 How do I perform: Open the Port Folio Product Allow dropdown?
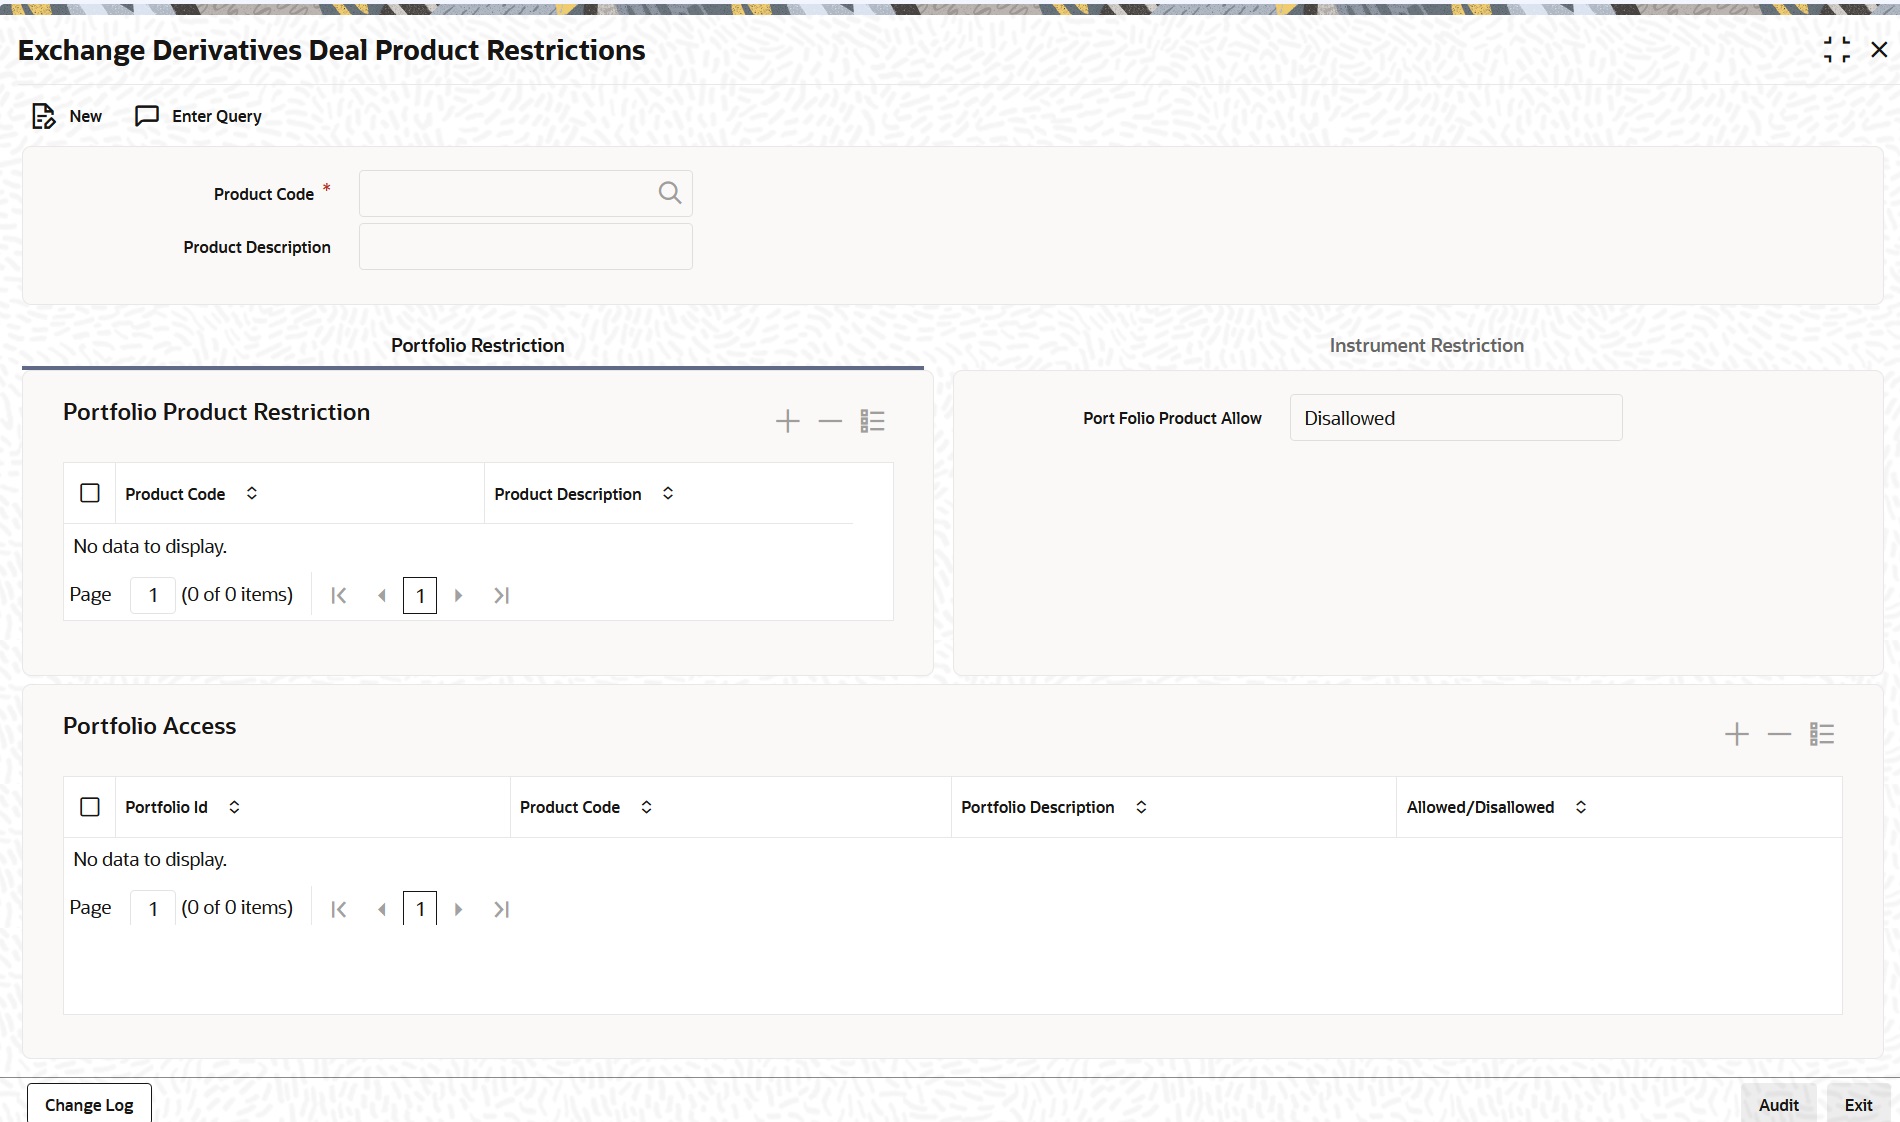click(1456, 418)
